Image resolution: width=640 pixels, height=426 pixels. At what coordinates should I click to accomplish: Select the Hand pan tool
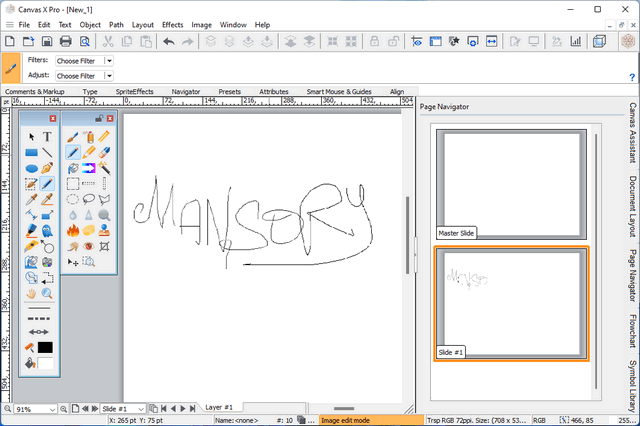coord(31,294)
